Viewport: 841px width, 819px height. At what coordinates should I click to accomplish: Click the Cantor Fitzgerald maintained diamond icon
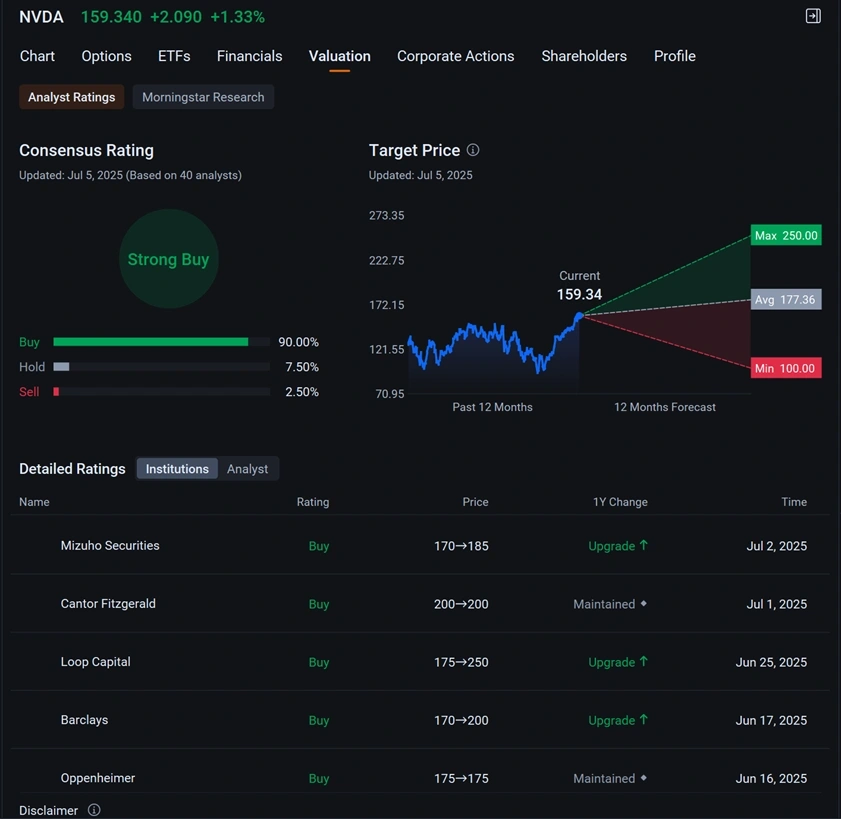click(x=644, y=604)
